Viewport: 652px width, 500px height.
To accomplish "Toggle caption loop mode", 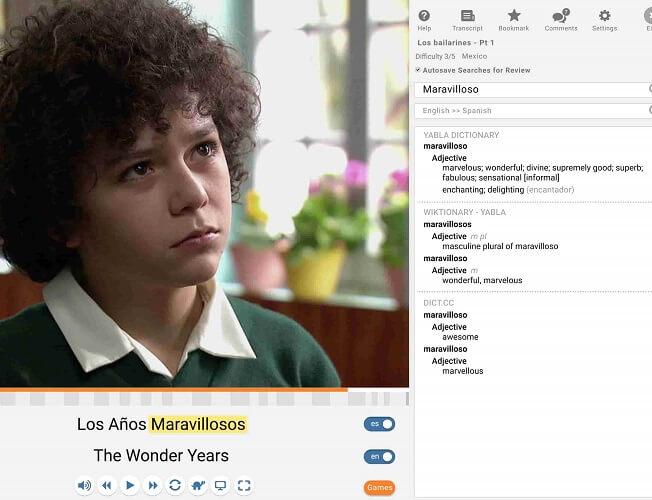I will click(x=175, y=485).
